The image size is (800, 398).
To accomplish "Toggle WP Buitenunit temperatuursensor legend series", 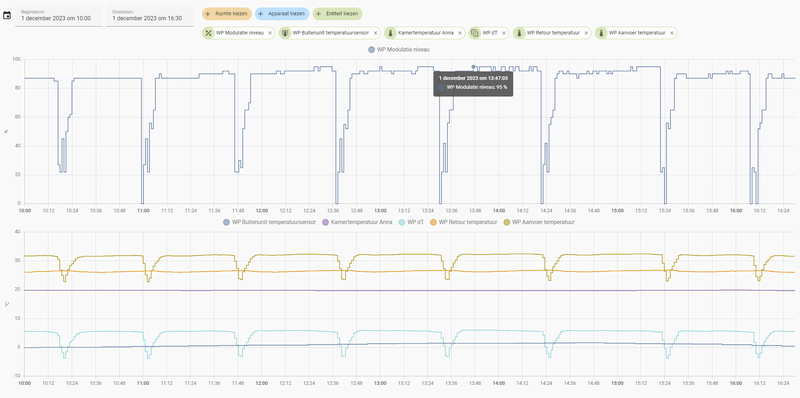I will tap(270, 222).
